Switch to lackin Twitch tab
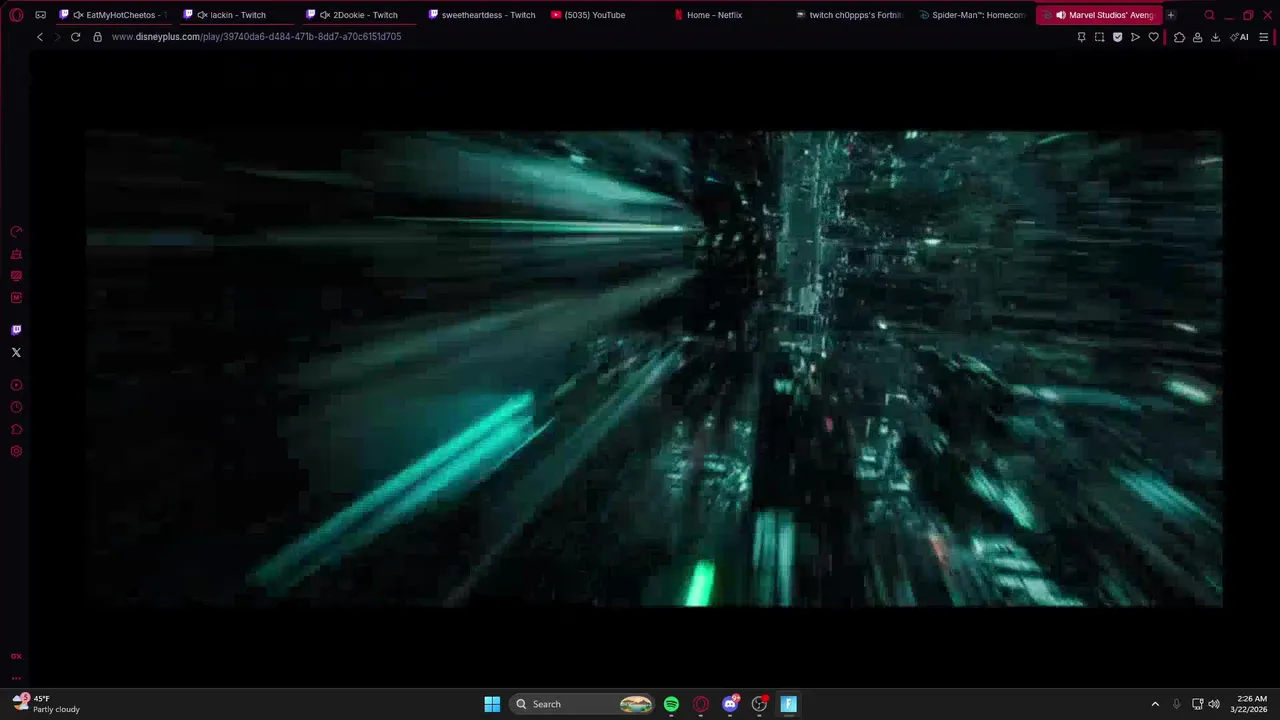The image size is (1280, 720). pyautogui.click(x=237, y=15)
